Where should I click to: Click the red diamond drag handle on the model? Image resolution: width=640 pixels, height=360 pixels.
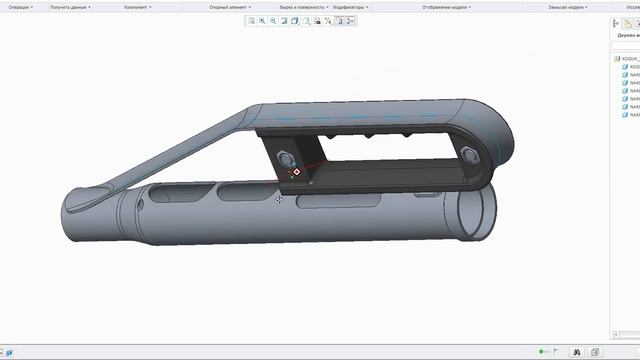297,172
